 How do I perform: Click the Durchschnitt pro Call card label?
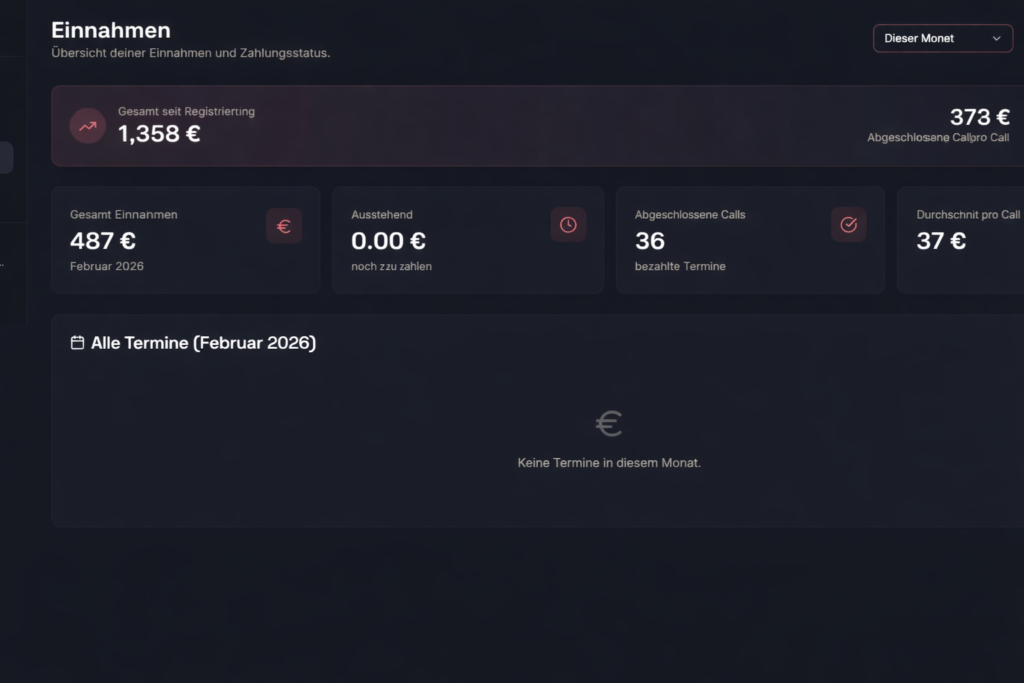[x=968, y=215]
